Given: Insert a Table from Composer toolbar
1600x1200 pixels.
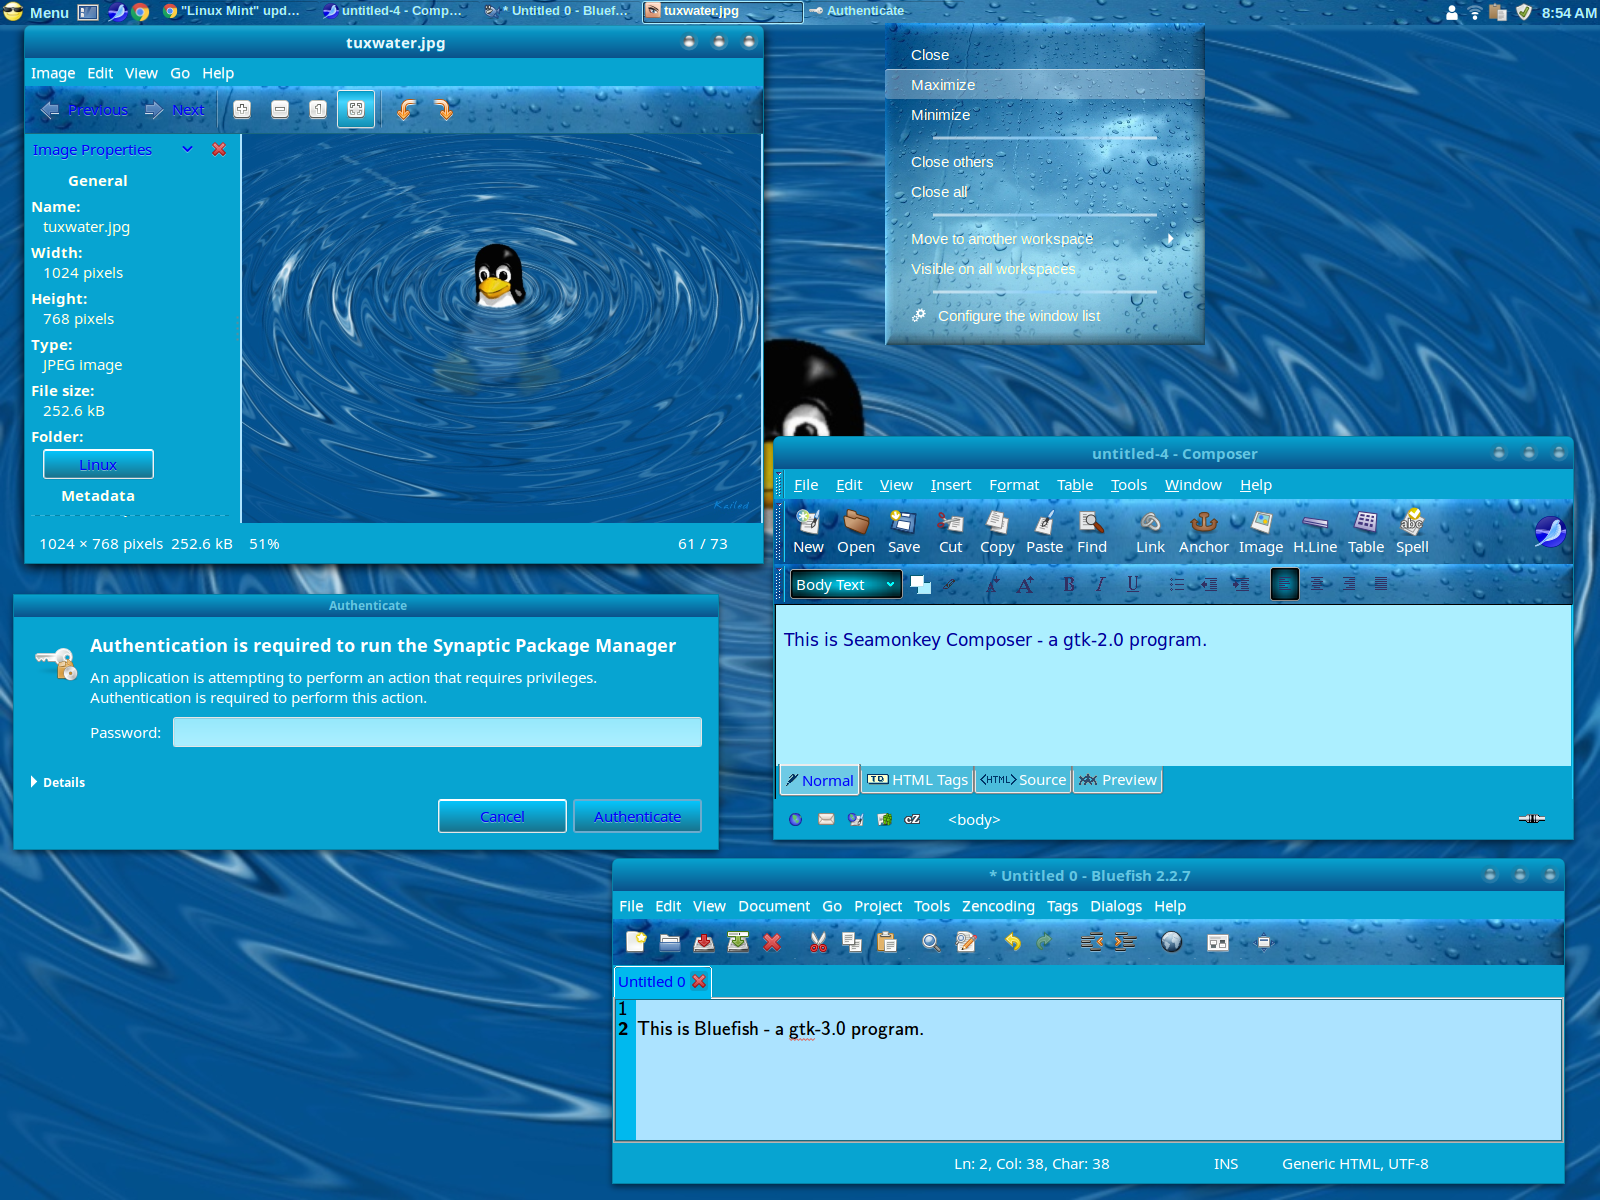Looking at the screenshot, I should [x=1366, y=532].
